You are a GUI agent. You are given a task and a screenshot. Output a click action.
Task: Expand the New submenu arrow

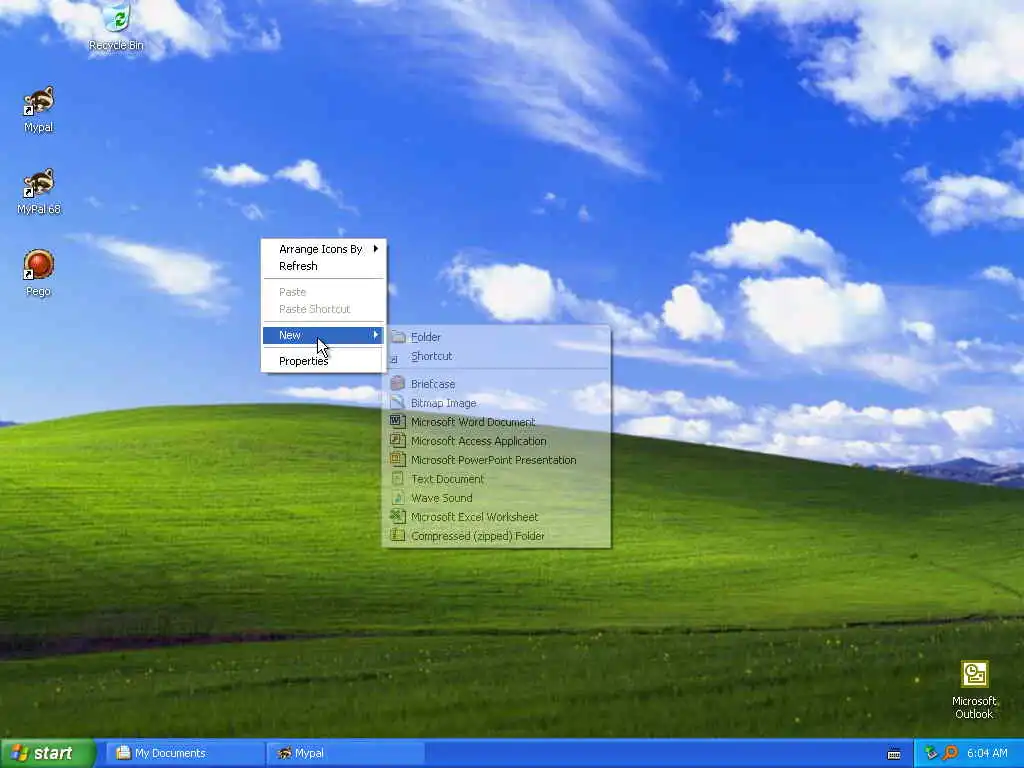376,335
